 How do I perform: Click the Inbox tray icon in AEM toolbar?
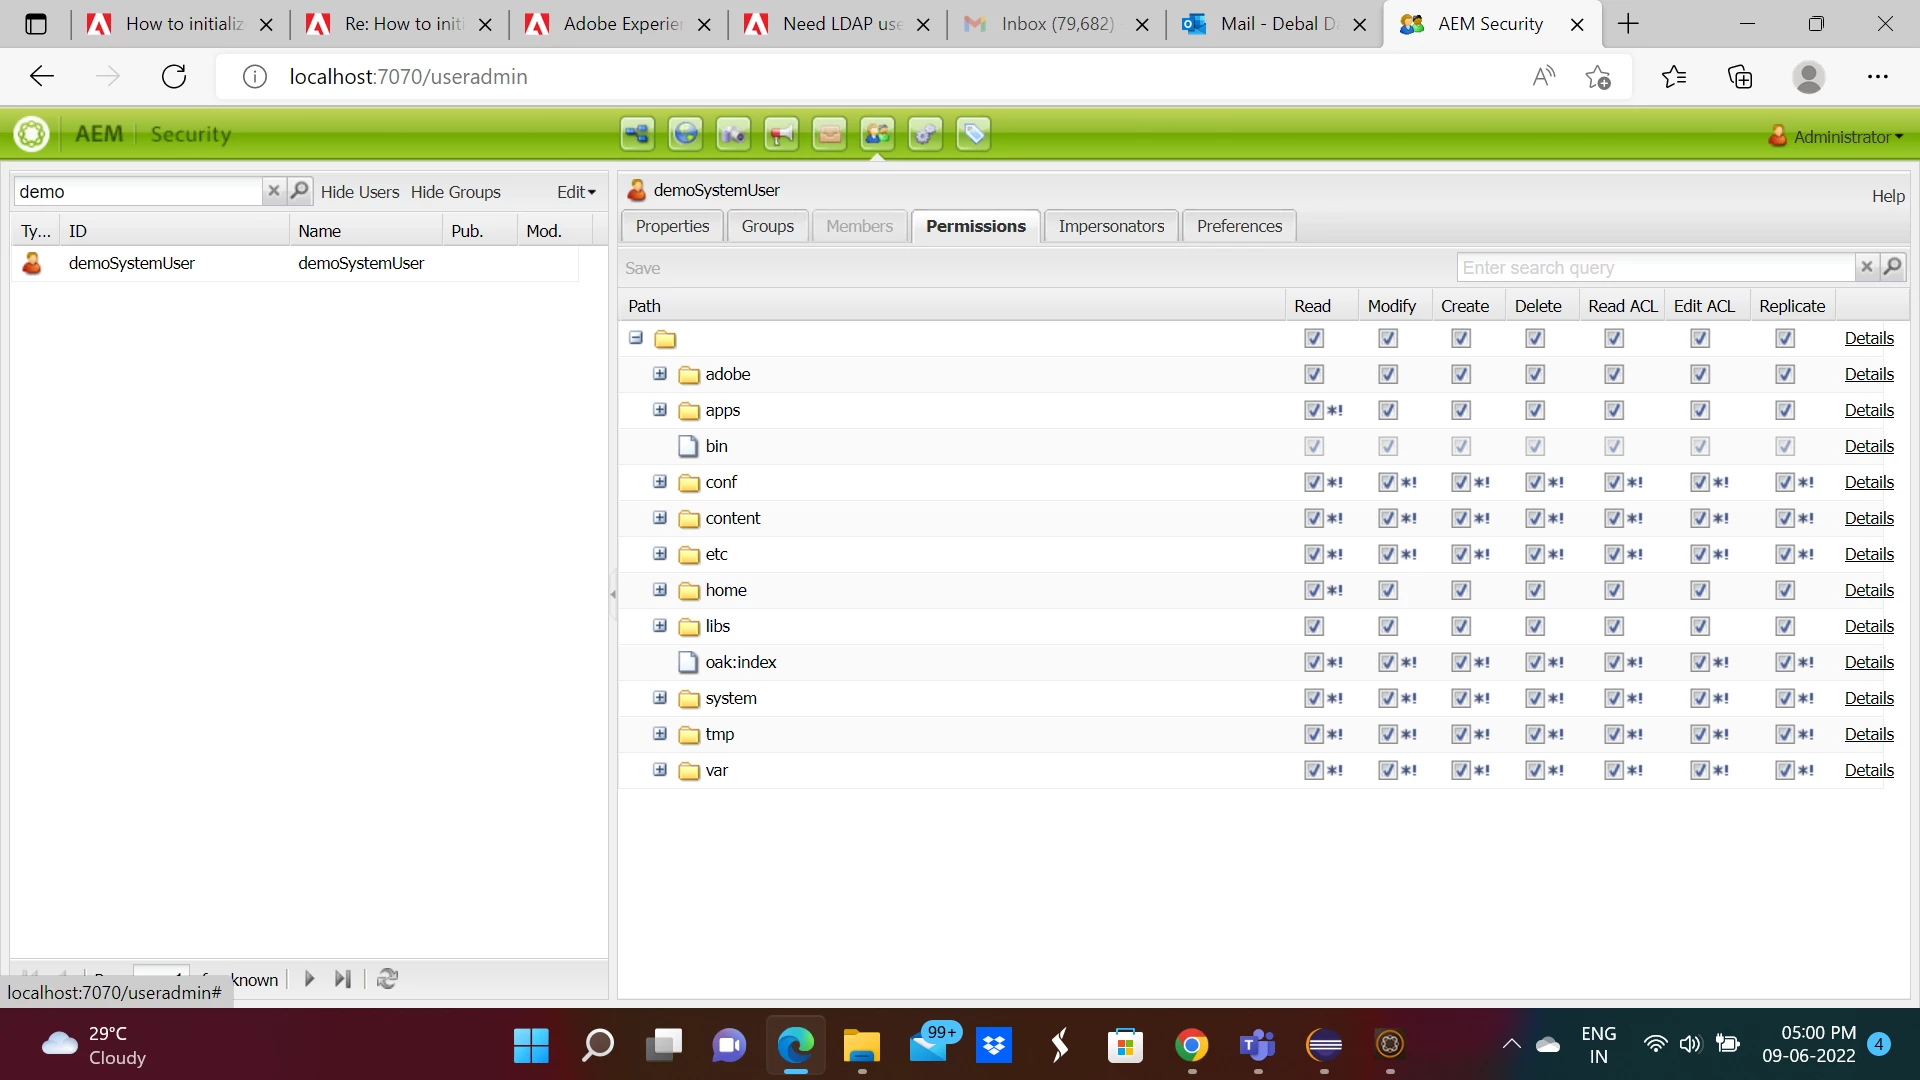pyautogui.click(x=829, y=134)
